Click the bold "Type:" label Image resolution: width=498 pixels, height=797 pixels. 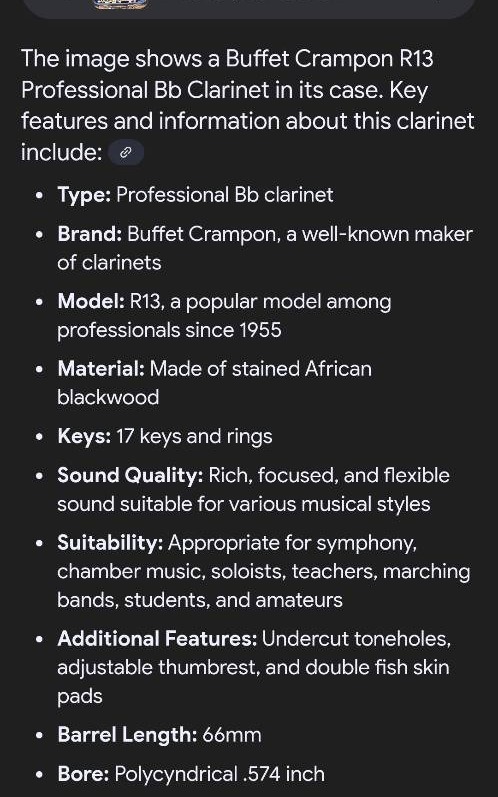(x=84, y=195)
